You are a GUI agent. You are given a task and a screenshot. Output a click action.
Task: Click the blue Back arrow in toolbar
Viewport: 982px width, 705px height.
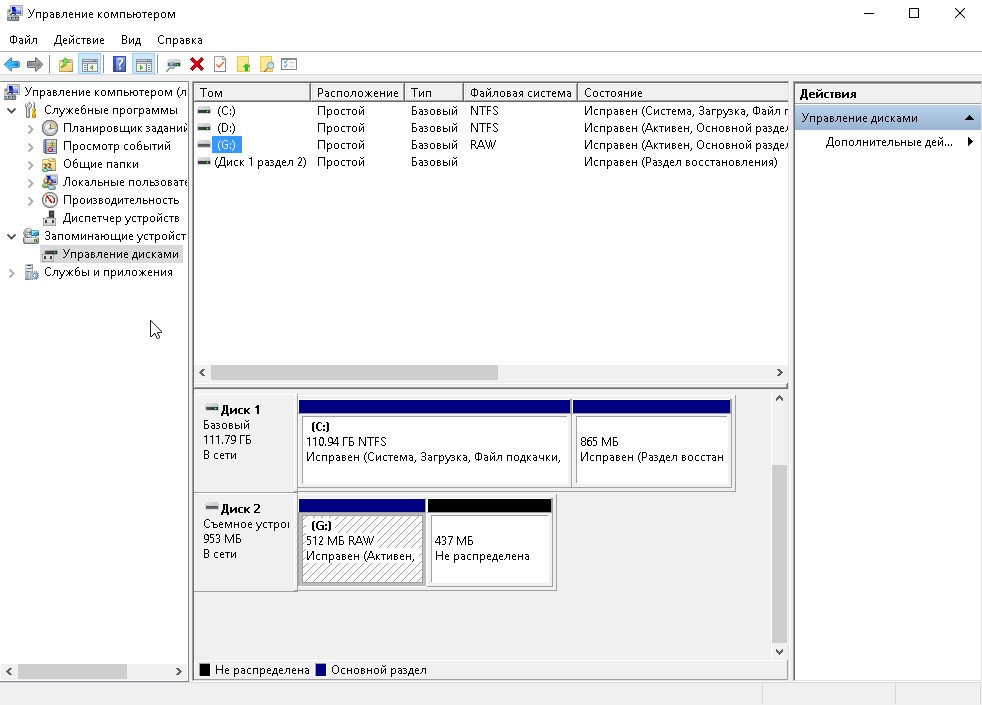click(x=13, y=65)
